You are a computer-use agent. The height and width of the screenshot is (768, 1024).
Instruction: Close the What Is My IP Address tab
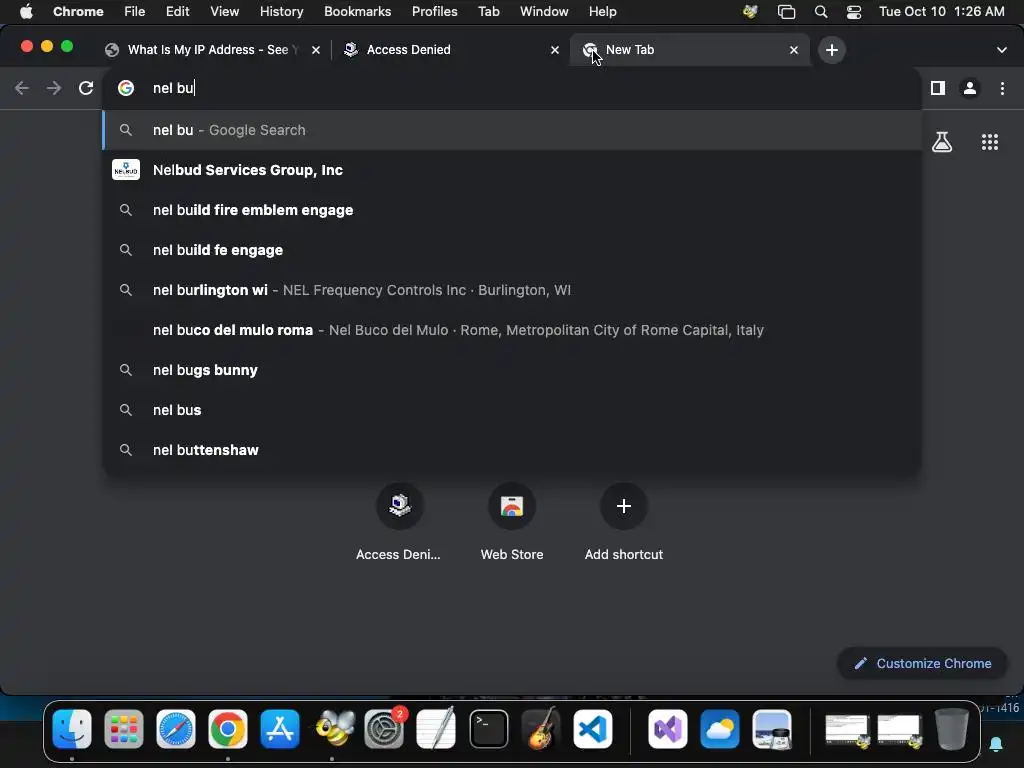pyautogui.click(x=315, y=50)
